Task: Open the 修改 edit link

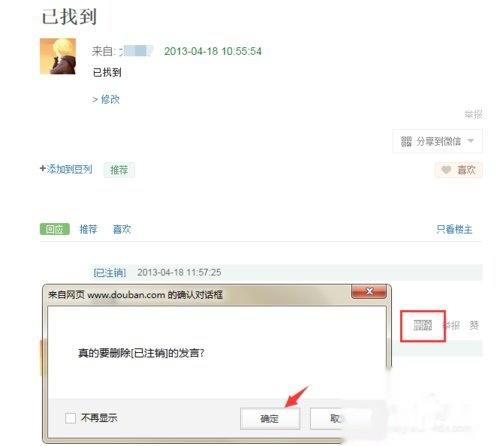Action: tap(110, 99)
